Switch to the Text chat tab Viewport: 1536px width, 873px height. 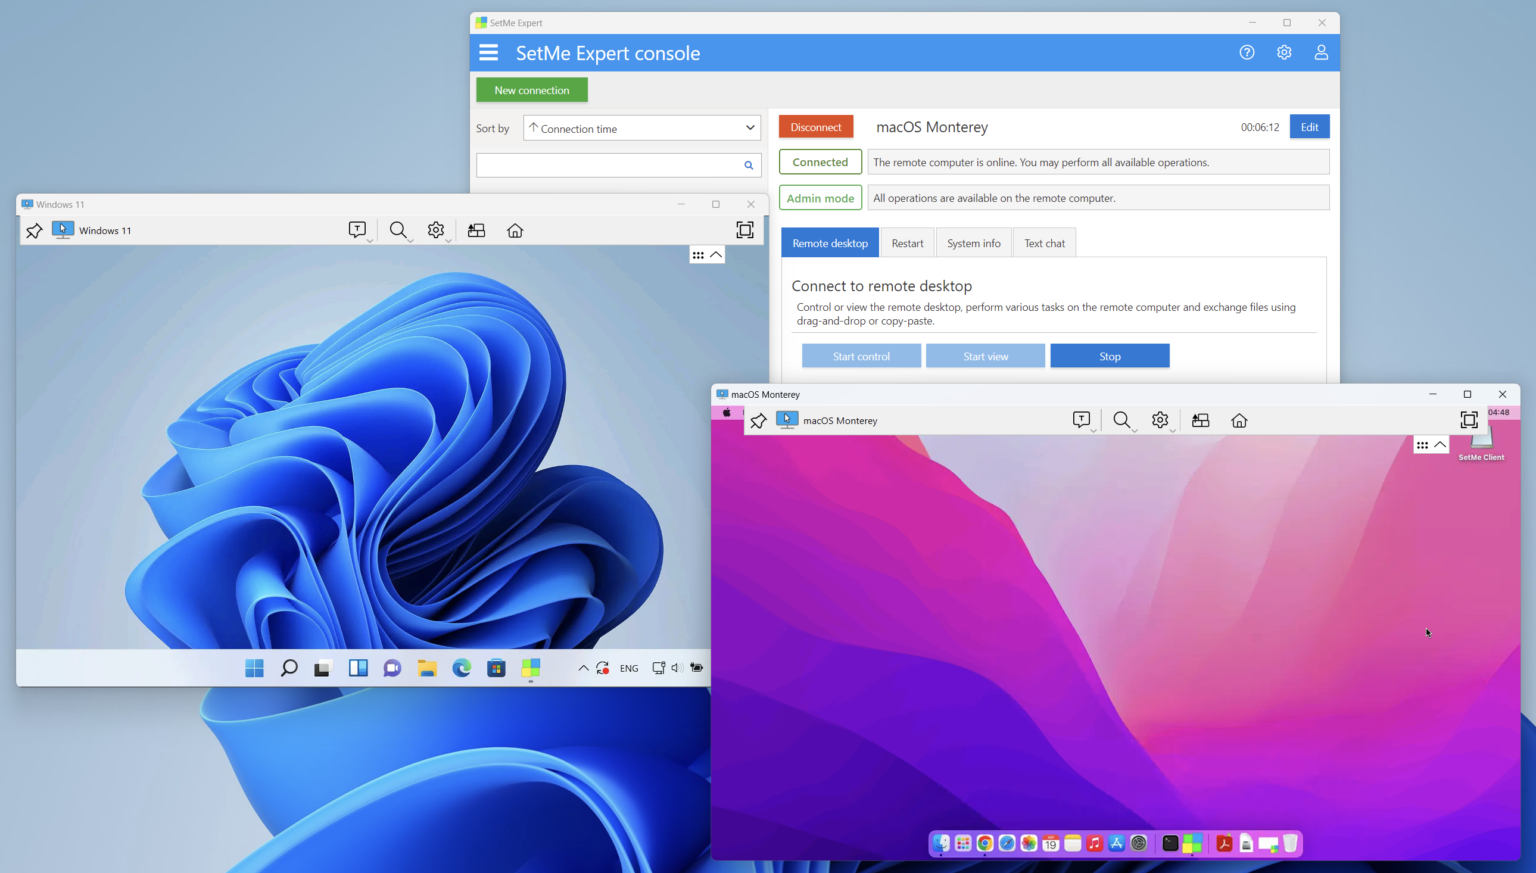click(1045, 243)
